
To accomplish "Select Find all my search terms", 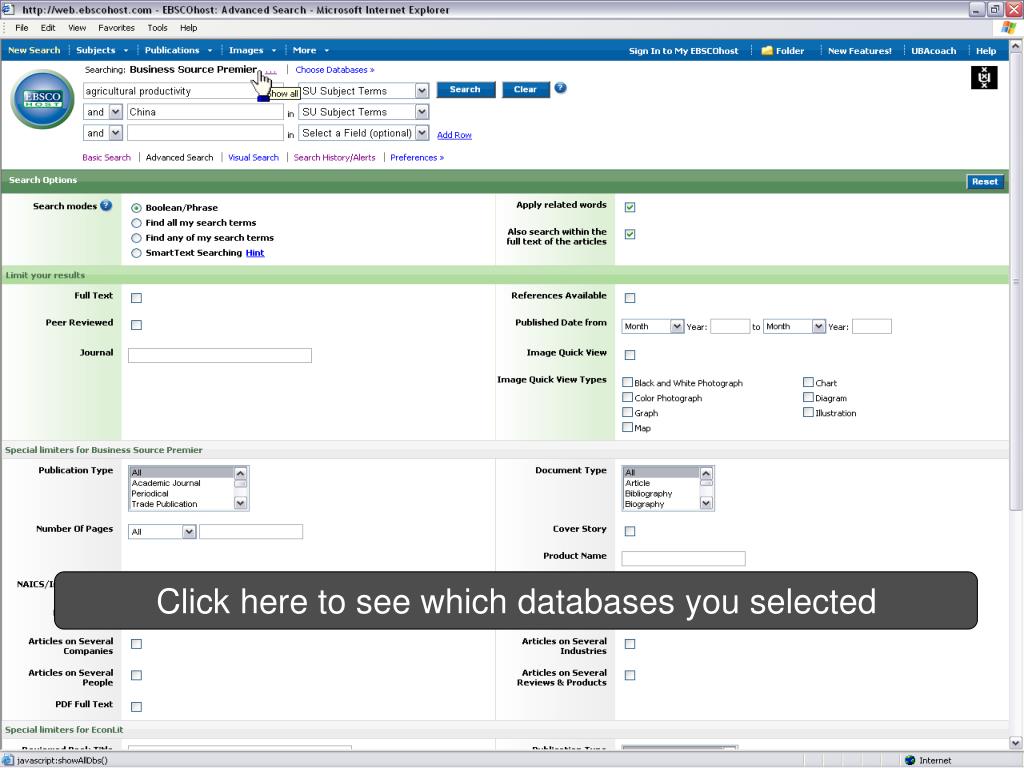I will click(x=136, y=223).
